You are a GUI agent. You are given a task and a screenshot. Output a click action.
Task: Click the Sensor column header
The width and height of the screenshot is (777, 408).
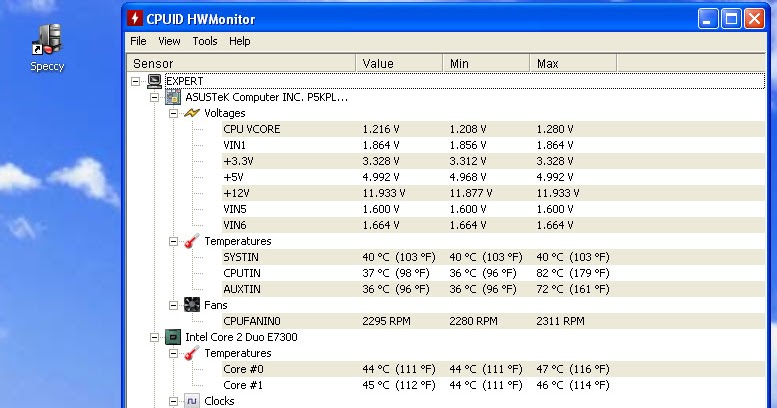click(x=241, y=63)
